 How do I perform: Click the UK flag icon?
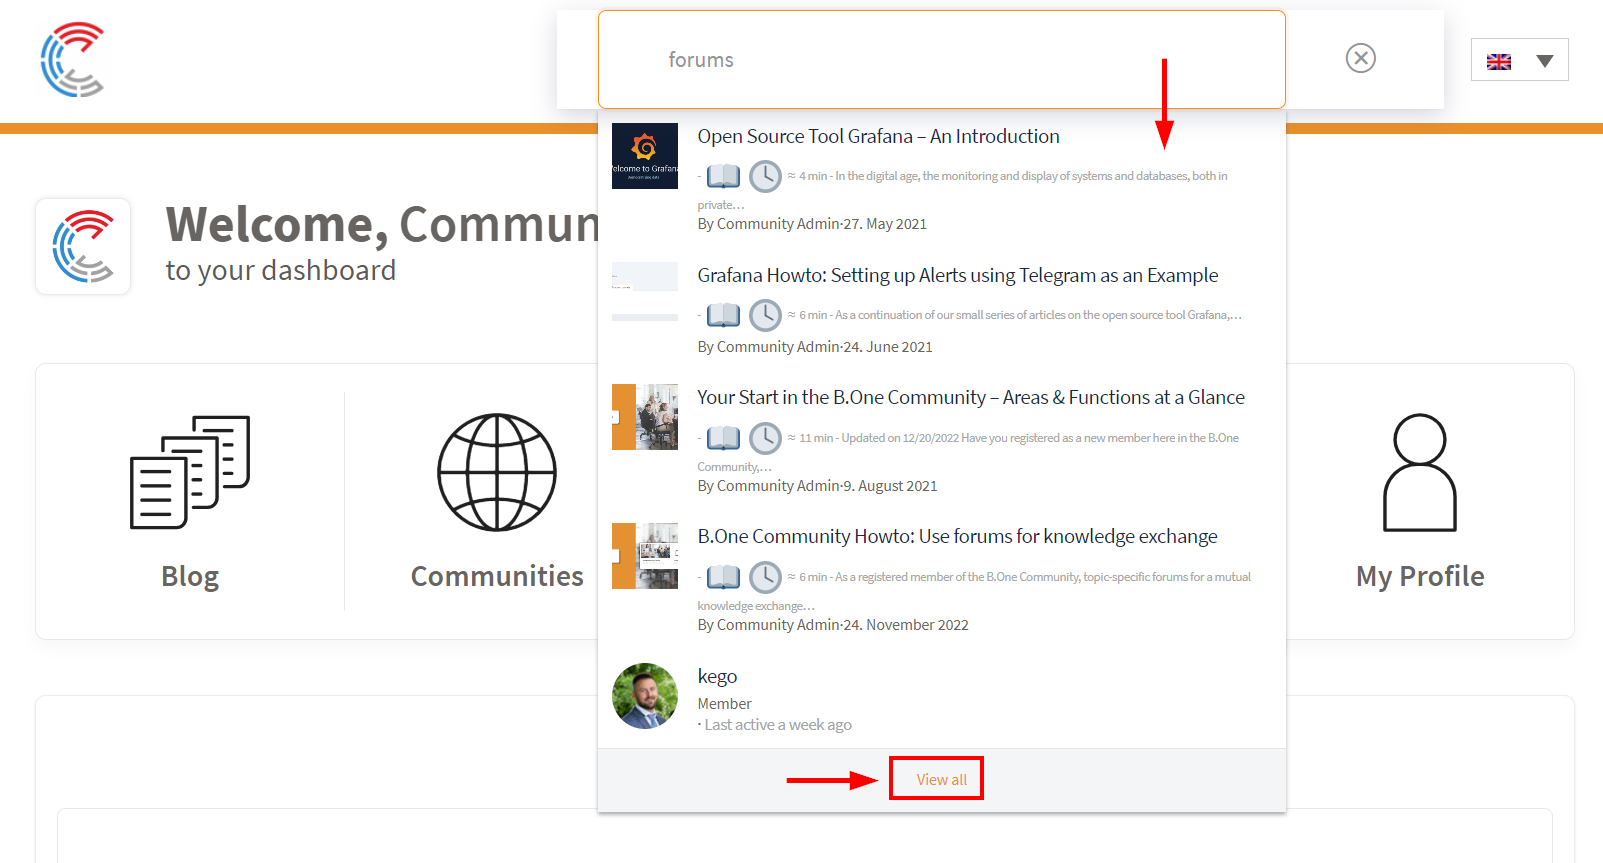[1498, 61]
